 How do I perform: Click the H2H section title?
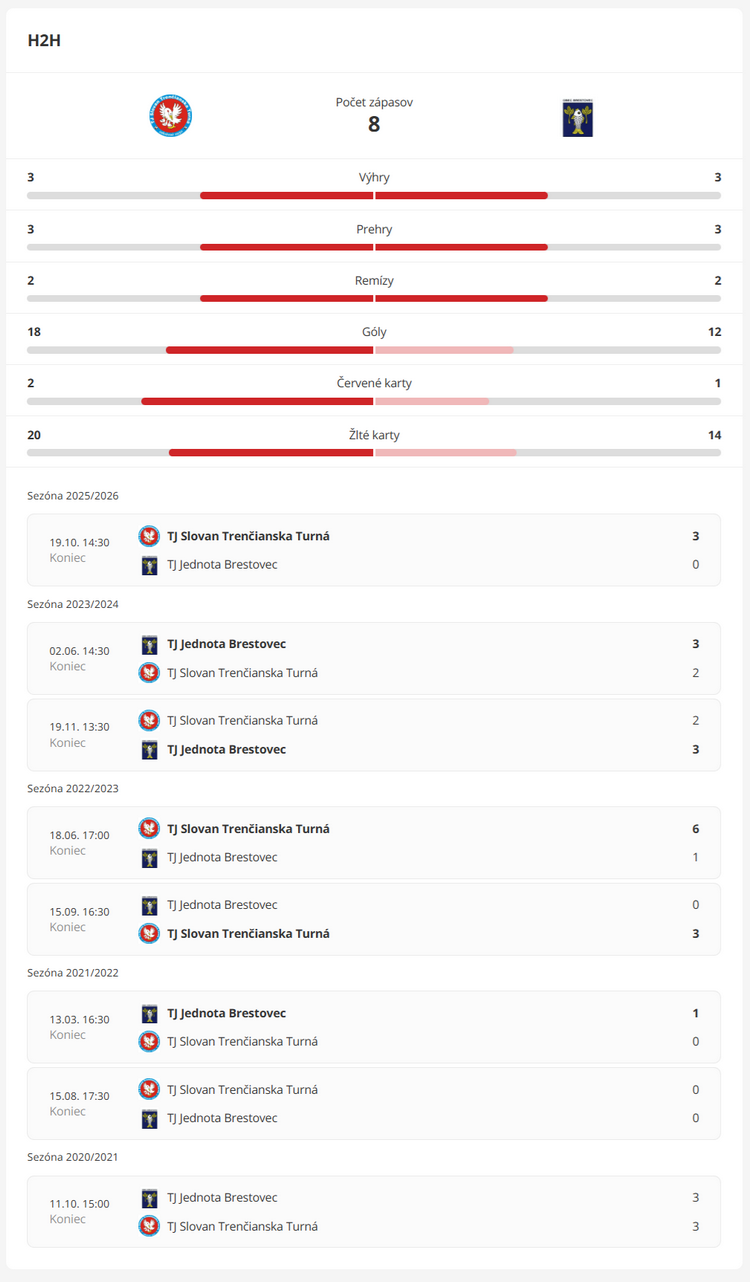(45, 41)
